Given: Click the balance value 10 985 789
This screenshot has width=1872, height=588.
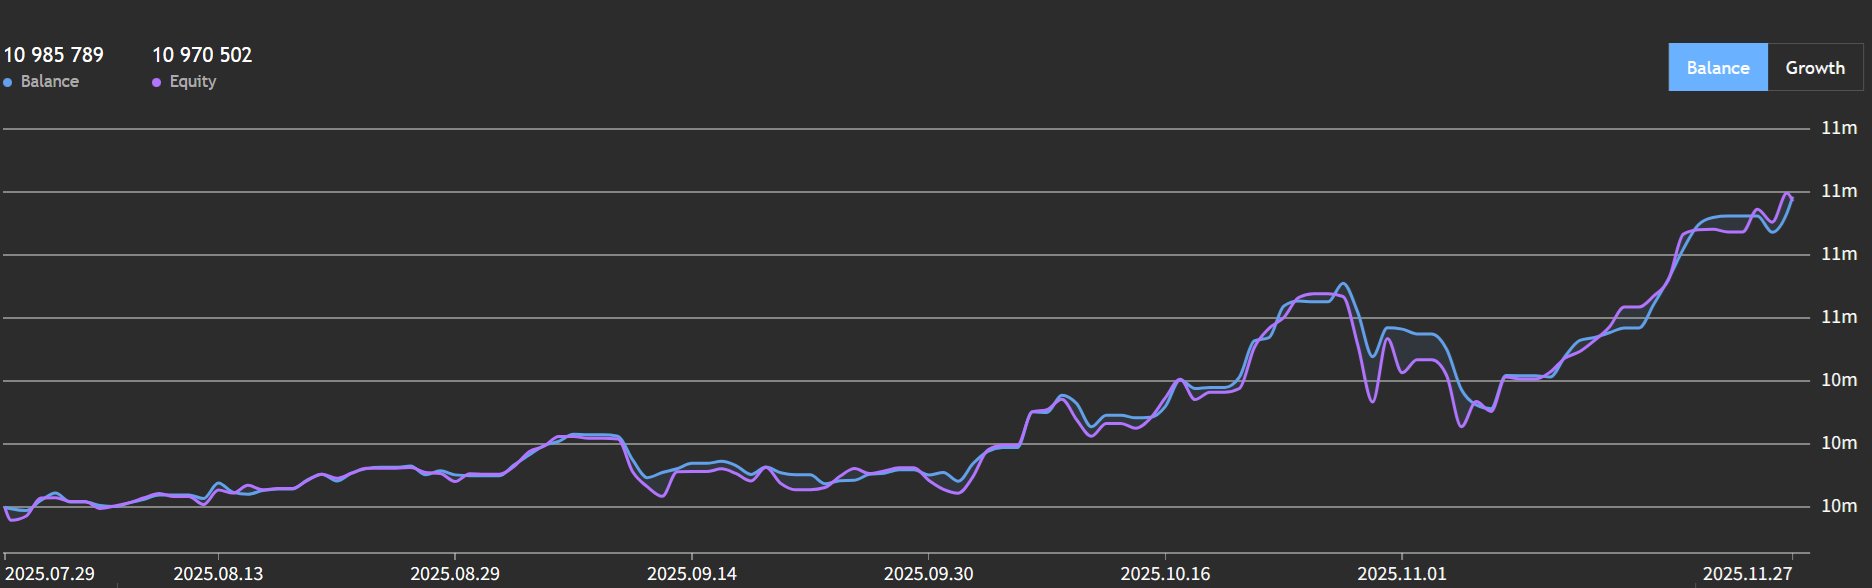Looking at the screenshot, I should pos(54,55).
